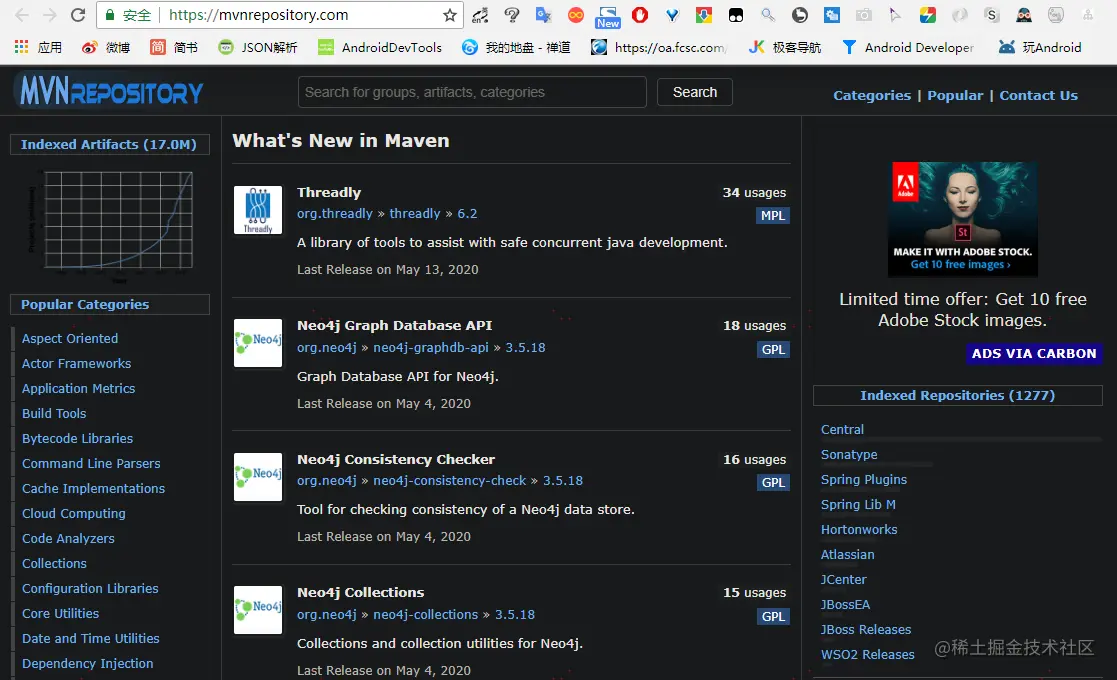
Task: Click the MVNRepository logo
Action: [111, 91]
